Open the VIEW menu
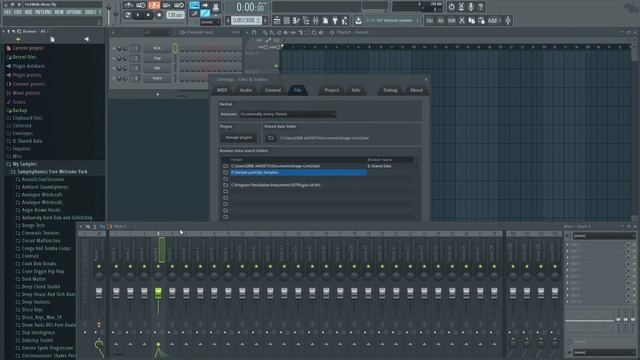This screenshot has width=640, height=360. point(59,12)
